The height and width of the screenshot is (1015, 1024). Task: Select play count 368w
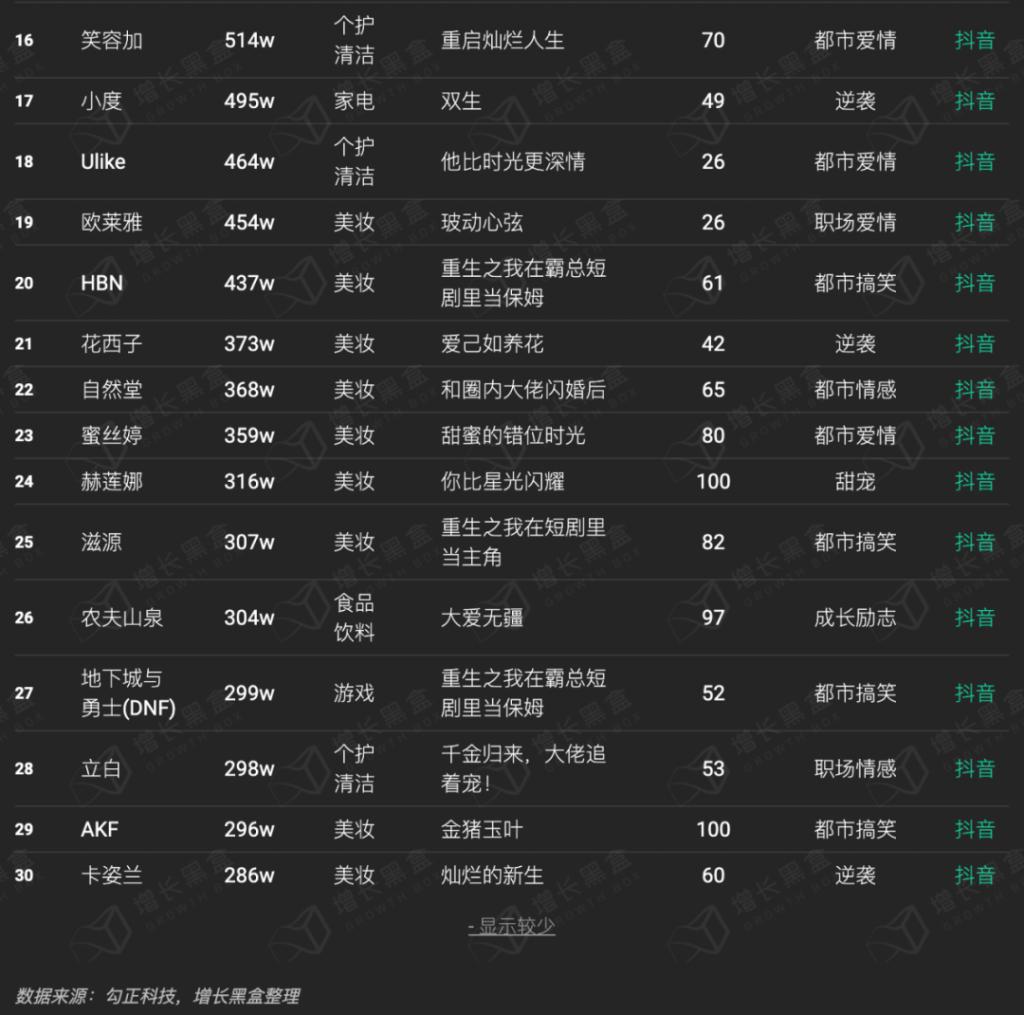pyautogui.click(x=249, y=389)
